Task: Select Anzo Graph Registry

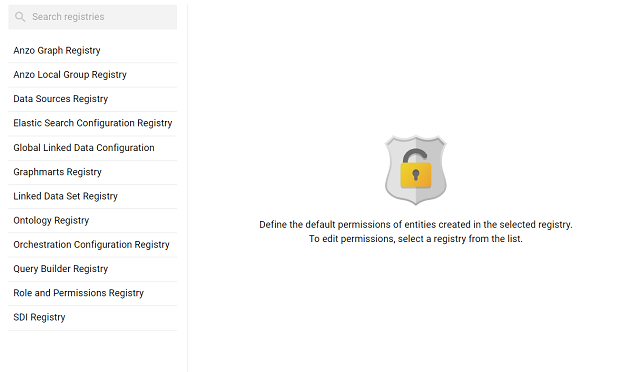Action: click(92, 51)
